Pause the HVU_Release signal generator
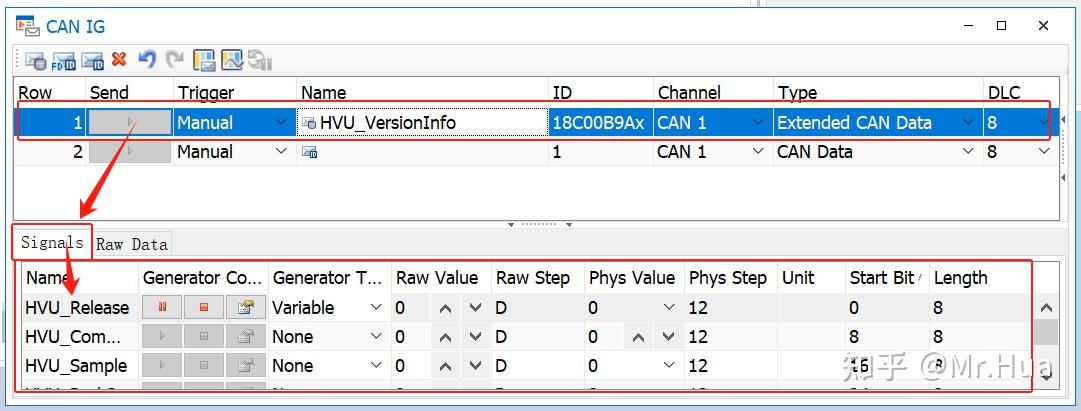Image resolution: width=1081 pixels, height=411 pixels. click(162, 308)
